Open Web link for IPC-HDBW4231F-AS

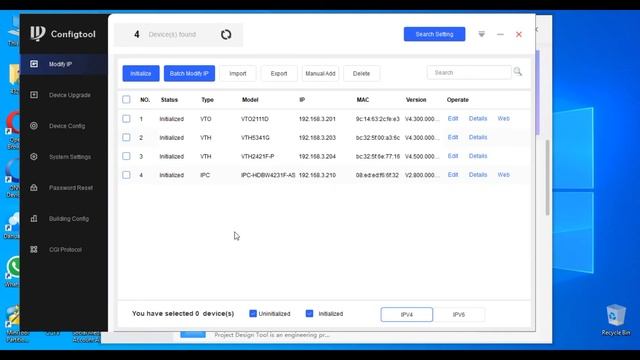[x=503, y=175]
